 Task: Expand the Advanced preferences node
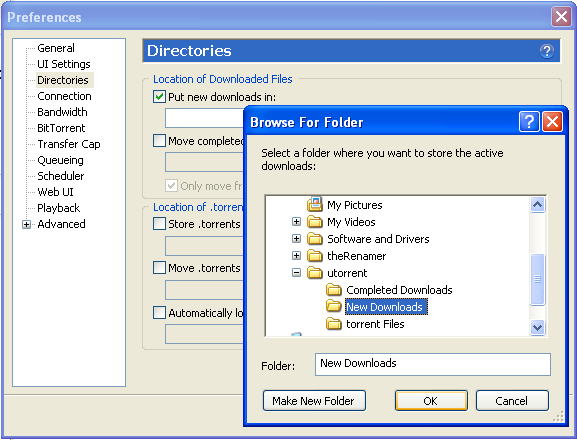click(26, 224)
